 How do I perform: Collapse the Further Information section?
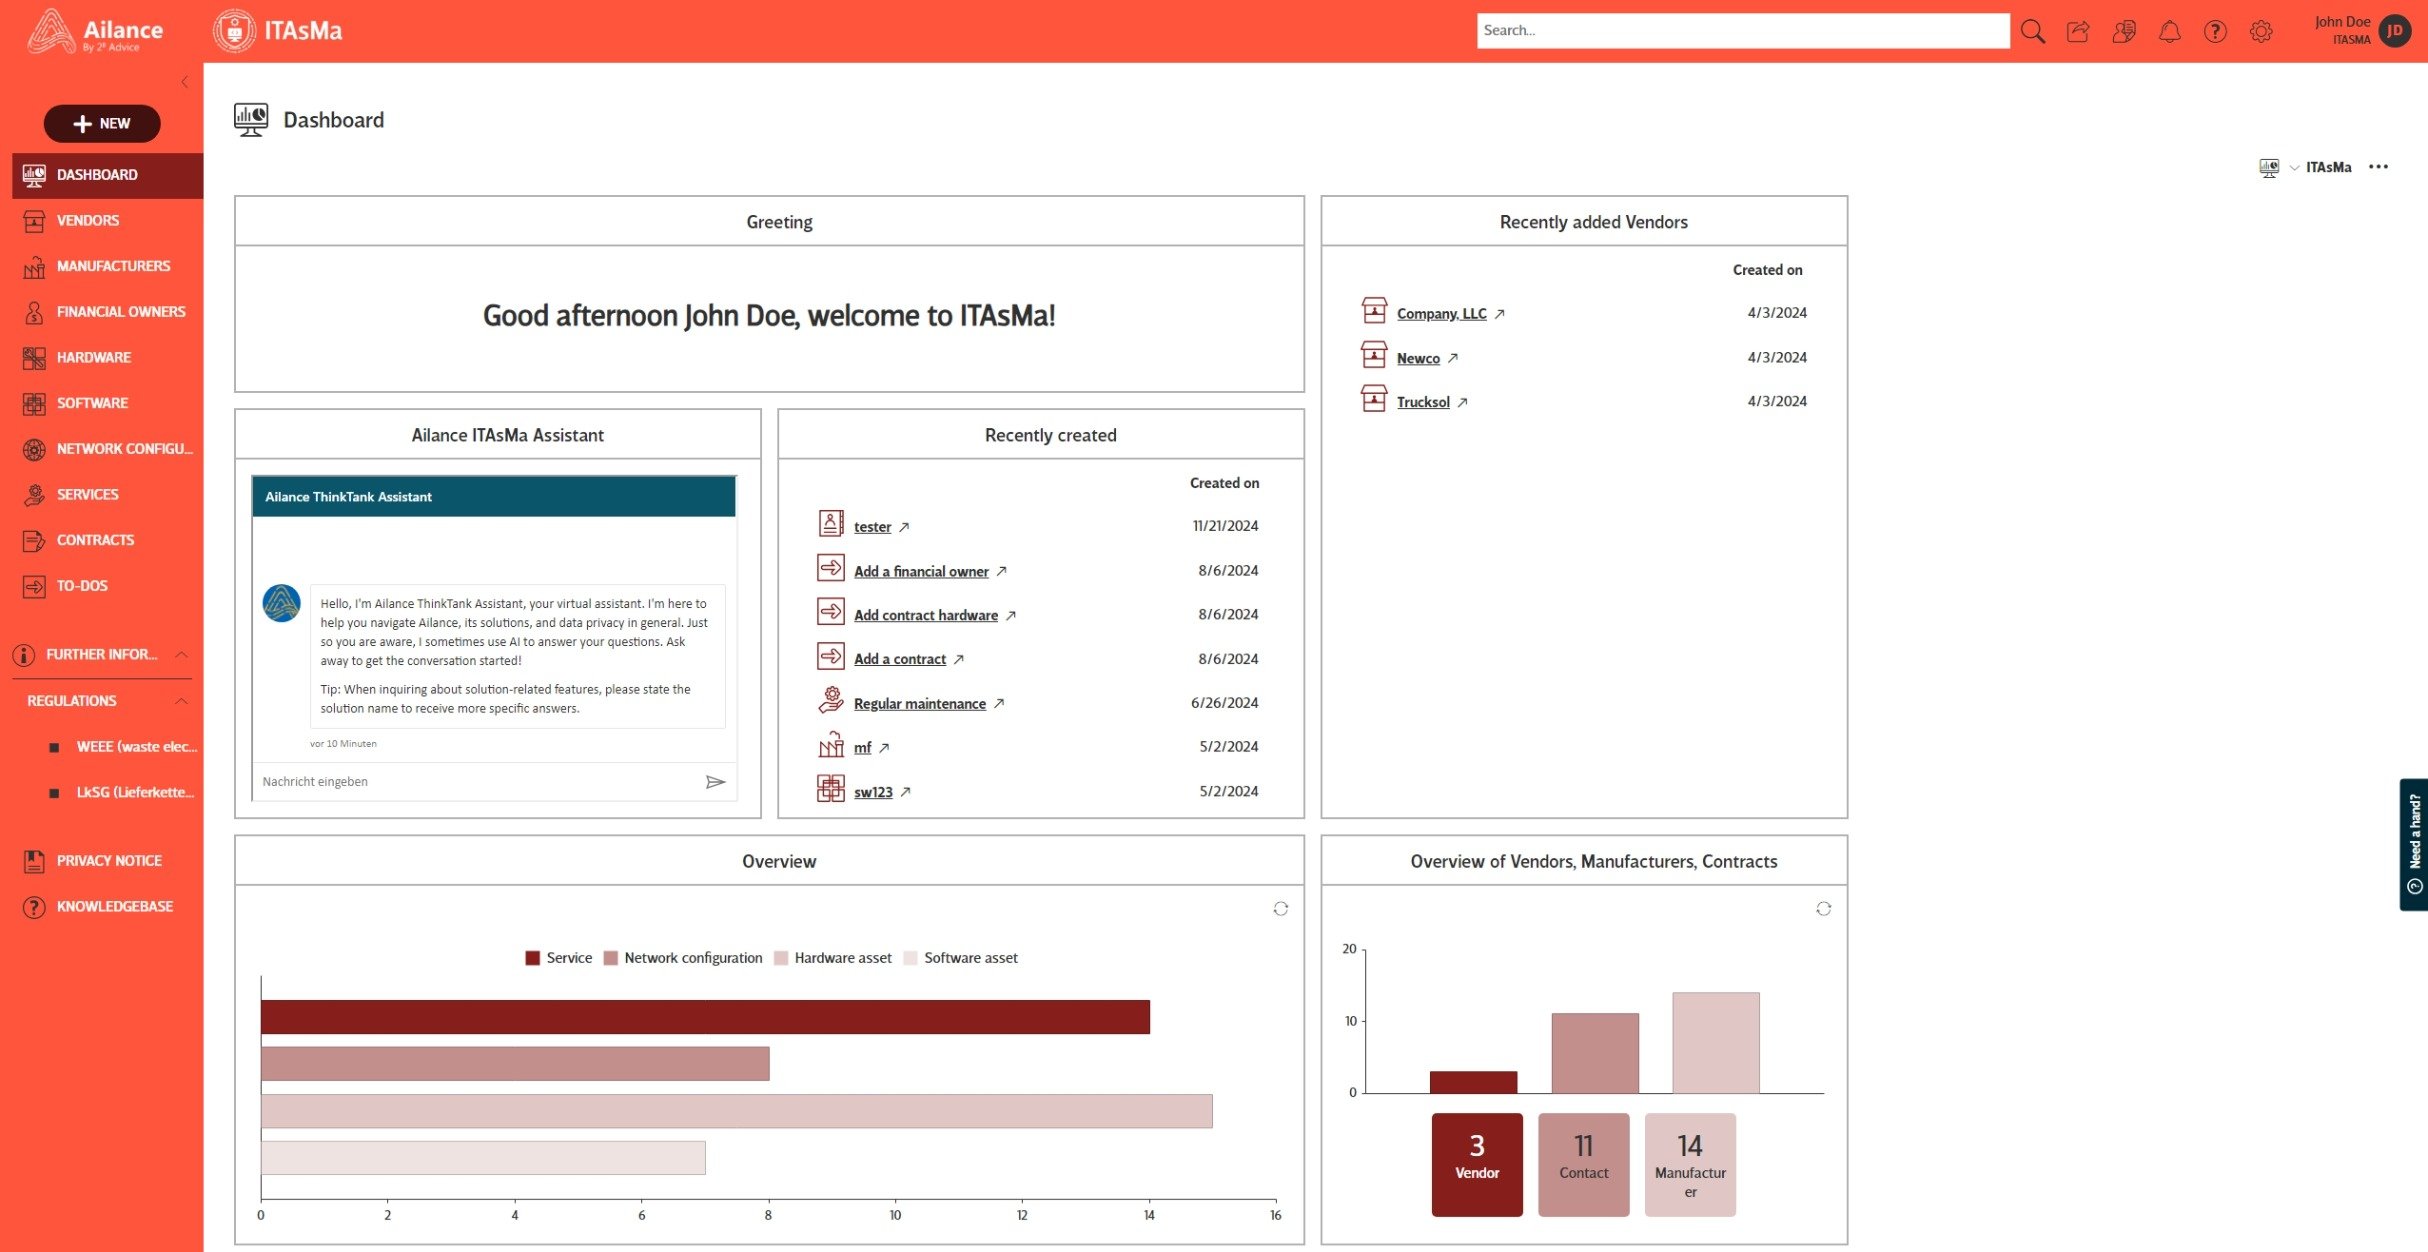[x=181, y=655]
